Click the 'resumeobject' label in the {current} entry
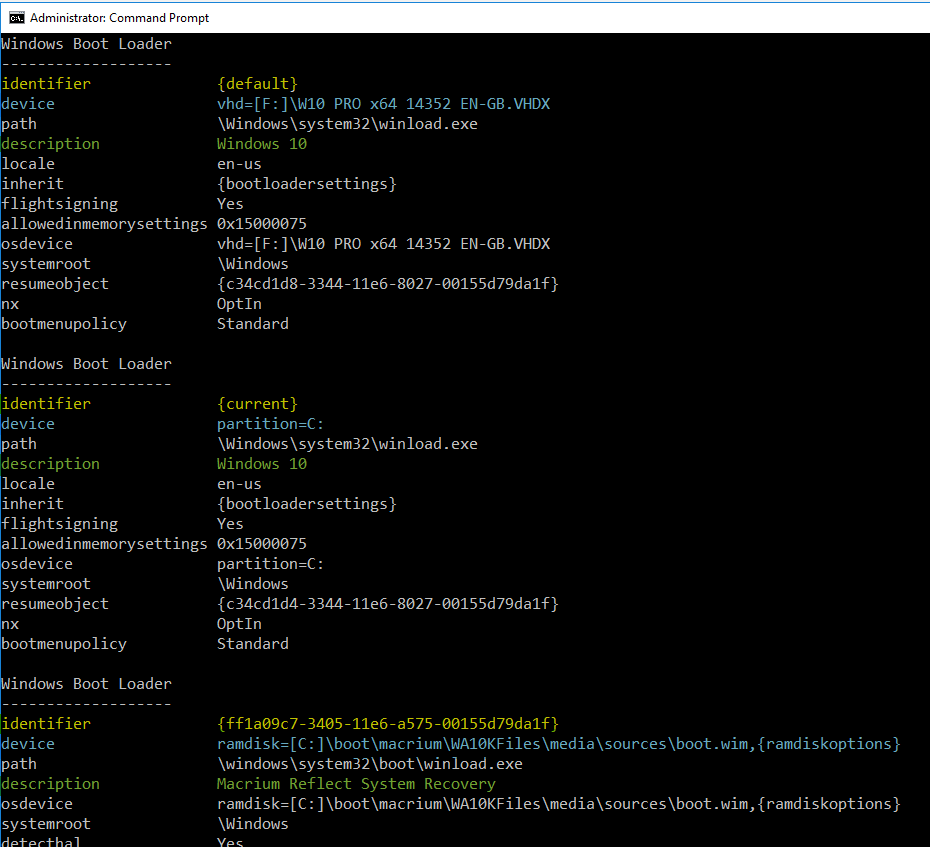This screenshot has height=847, width=930. click(x=55, y=604)
